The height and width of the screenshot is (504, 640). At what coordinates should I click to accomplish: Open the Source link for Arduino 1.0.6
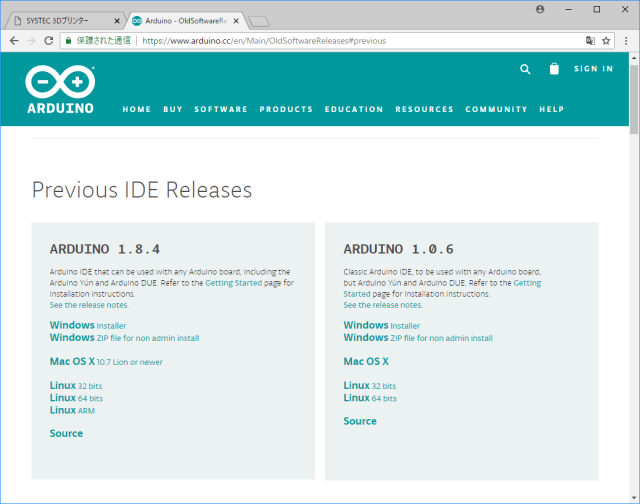pos(360,421)
